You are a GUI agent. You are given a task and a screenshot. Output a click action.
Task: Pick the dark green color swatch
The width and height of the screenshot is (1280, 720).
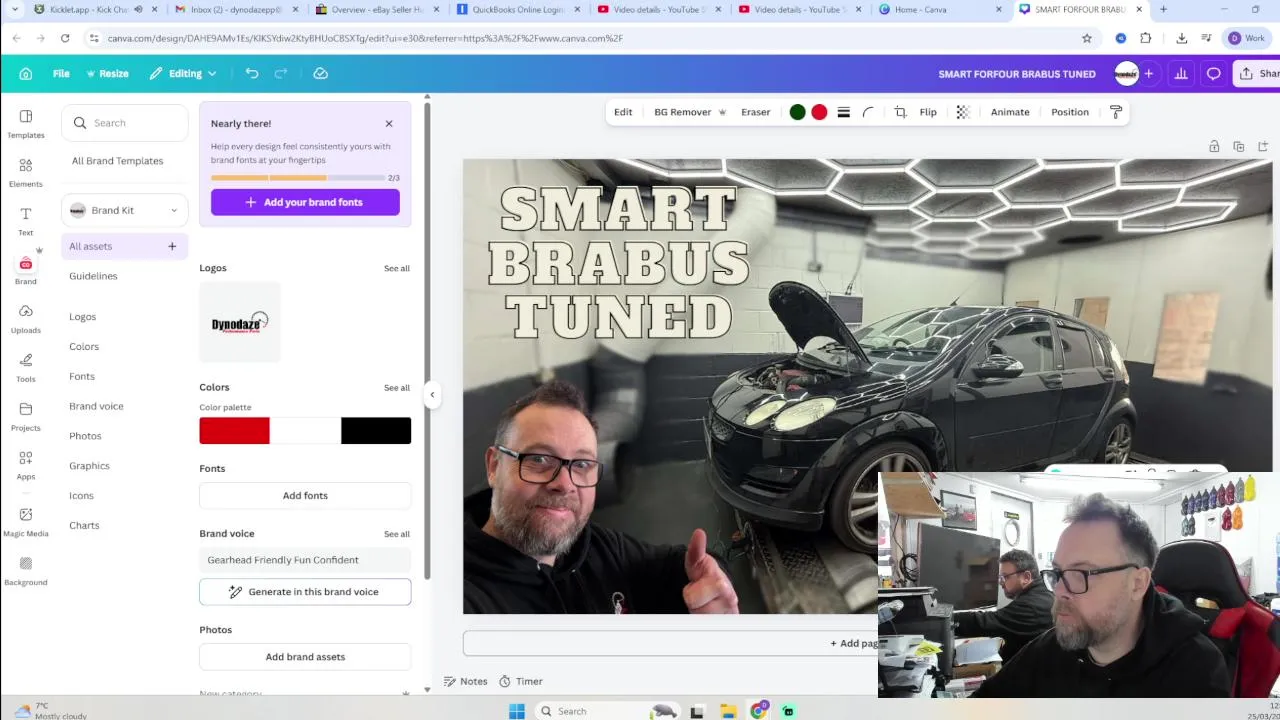(x=797, y=112)
